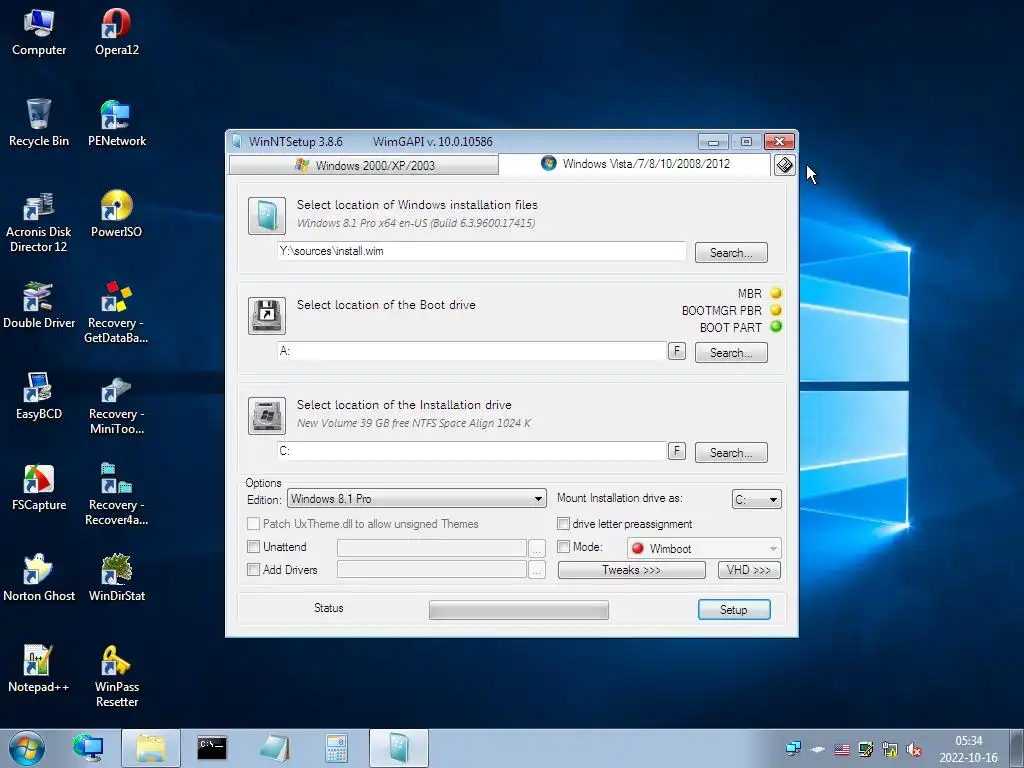Select the WinPass Resetter icon

pyautogui.click(x=116, y=676)
